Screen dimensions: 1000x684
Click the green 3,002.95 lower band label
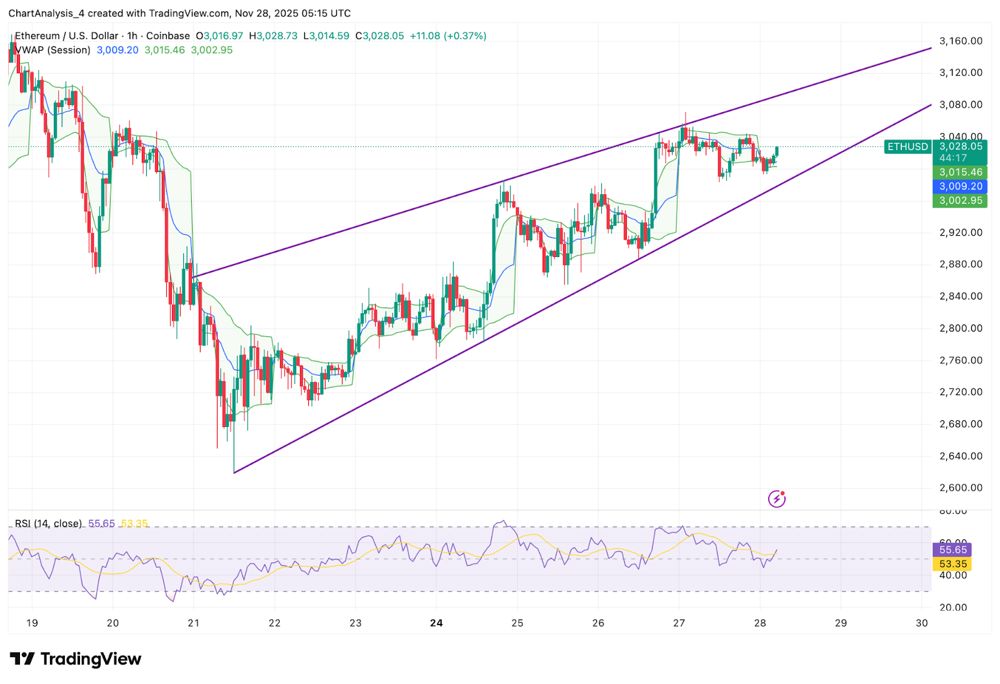pos(959,200)
